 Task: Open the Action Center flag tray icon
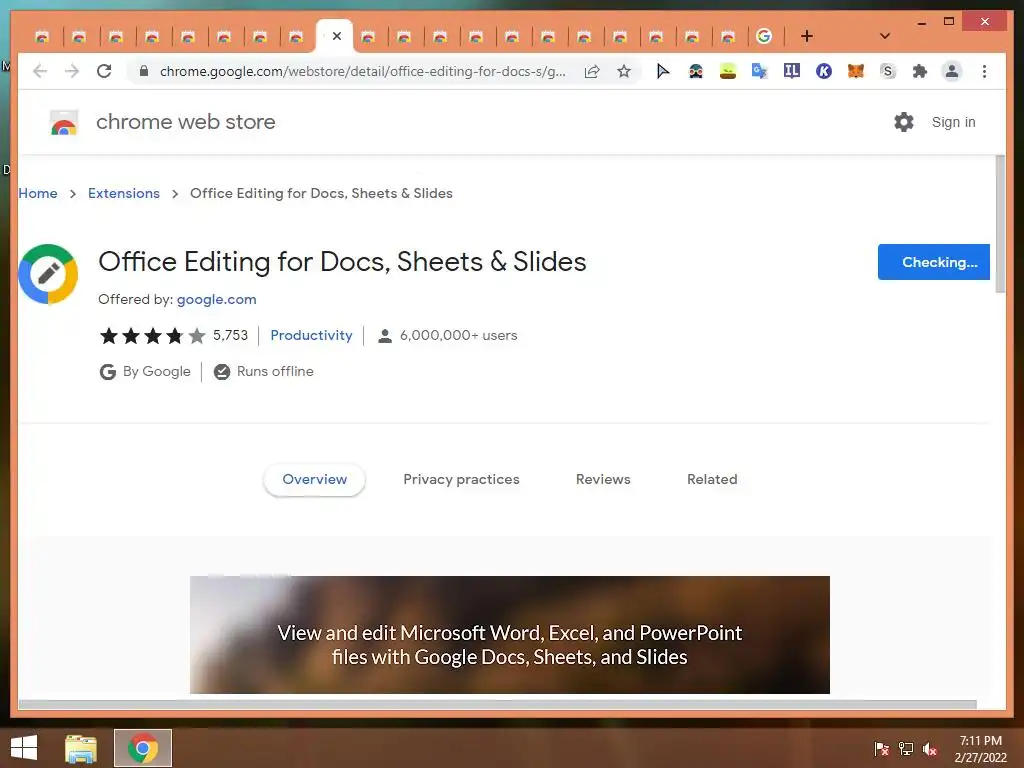pos(882,748)
